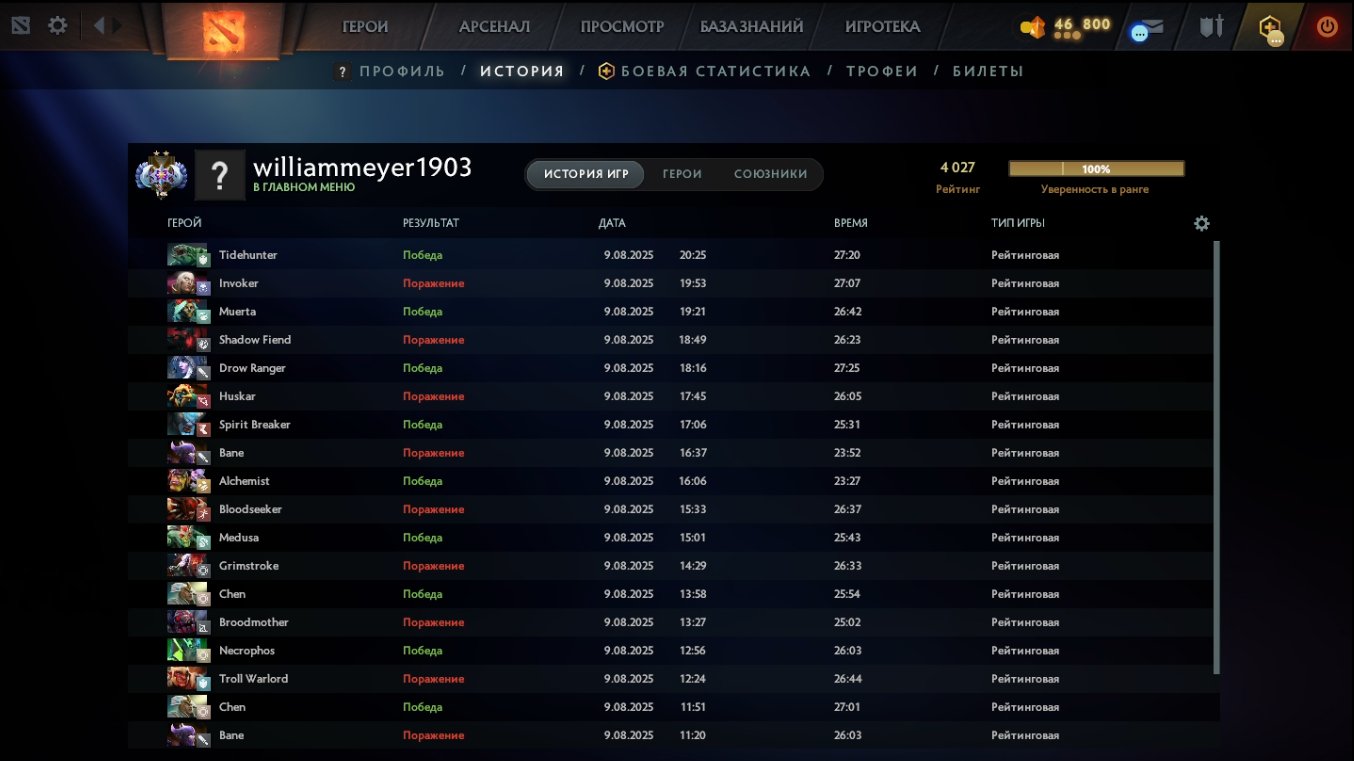Click the Broodmother hero portrait
Image resolution: width=1354 pixels, height=761 pixels.
pos(187,622)
